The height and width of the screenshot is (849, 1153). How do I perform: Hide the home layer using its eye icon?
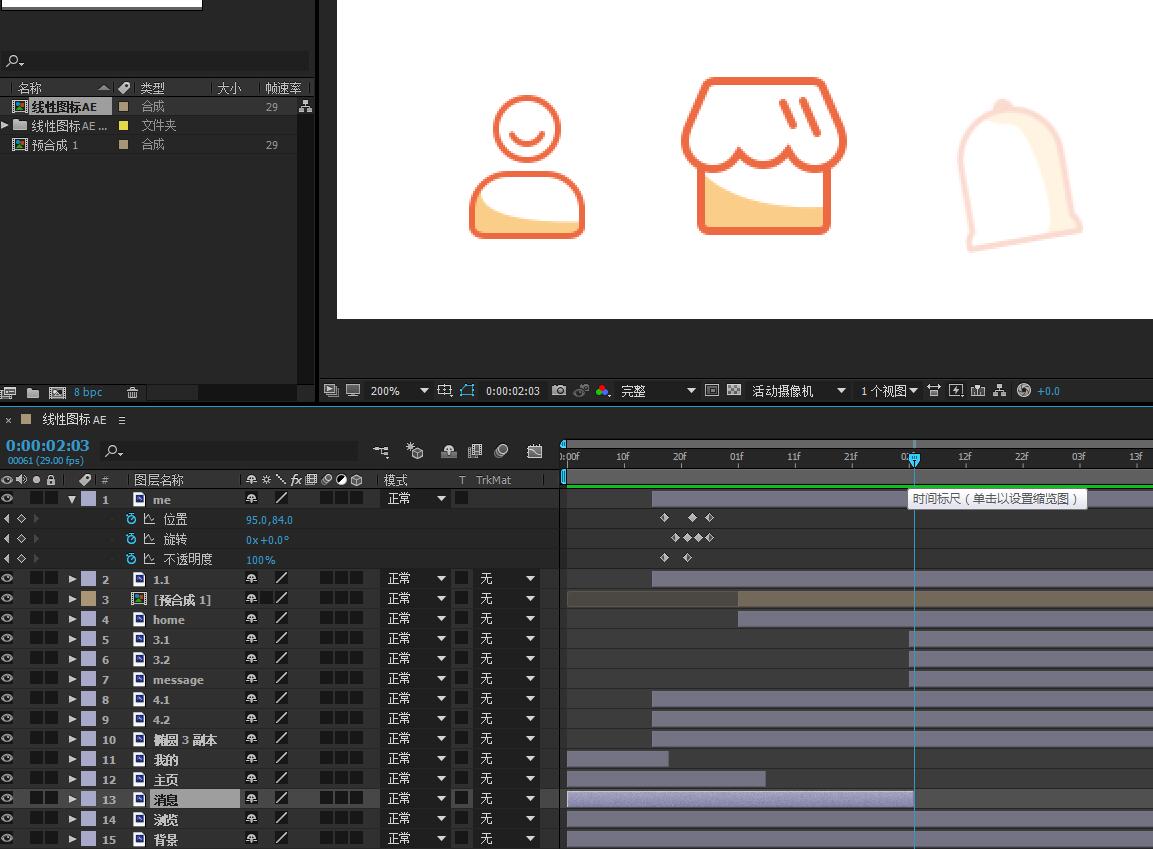point(7,619)
